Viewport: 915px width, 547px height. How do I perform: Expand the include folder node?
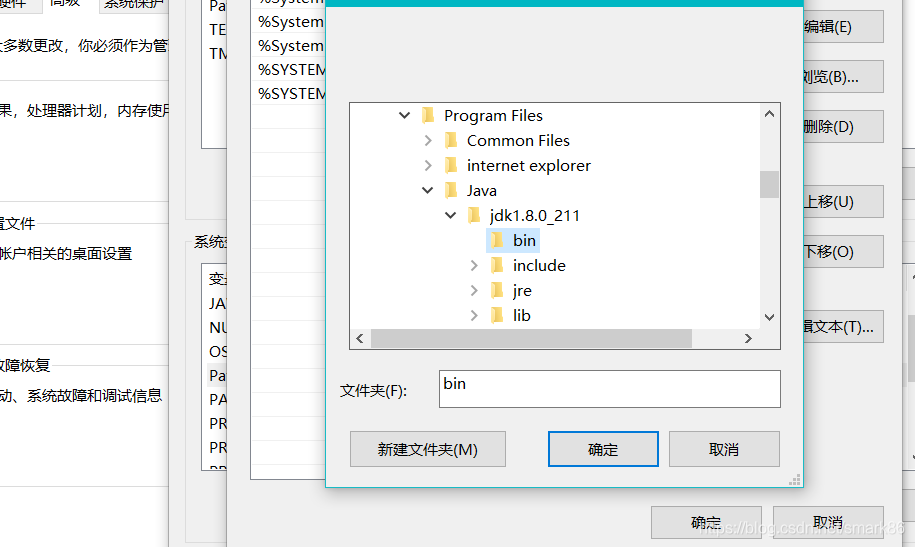pyautogui.click(x=474, y=266)
